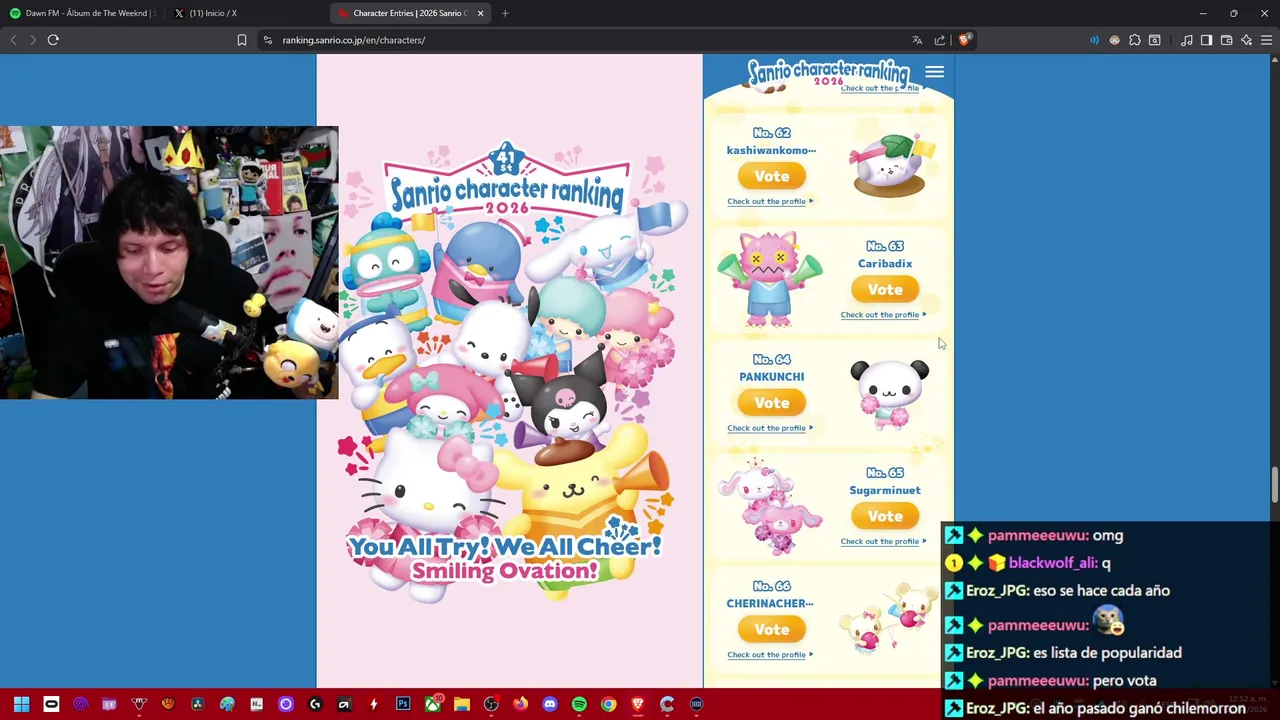Open the extensions puzzle icon
1280x720 pixels.
coord(1135,40)
